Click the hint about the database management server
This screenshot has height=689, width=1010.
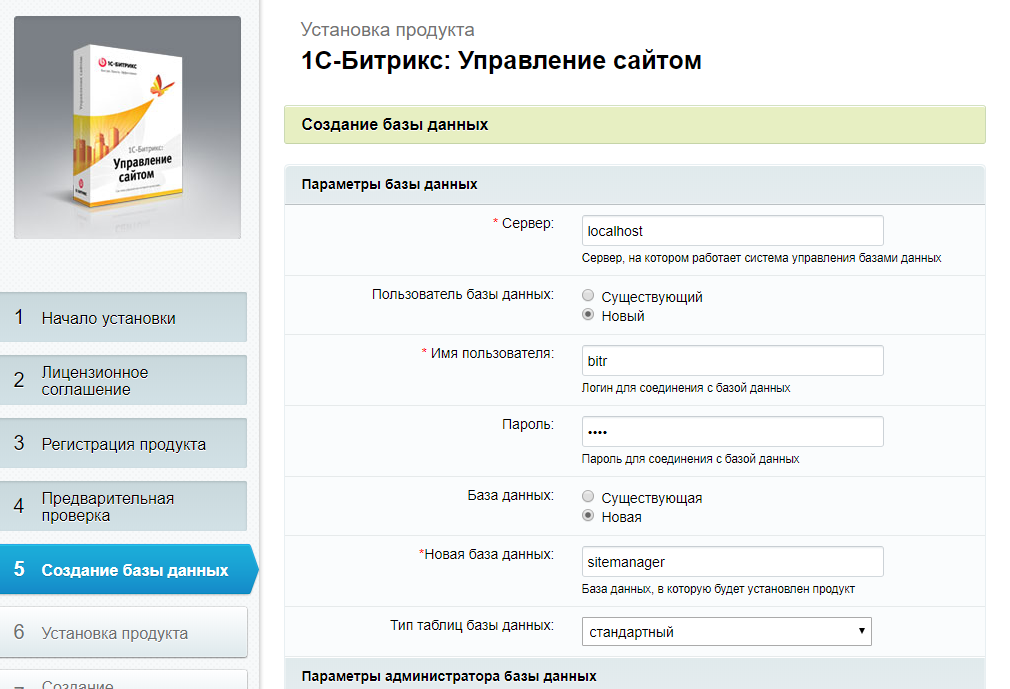(761, 258)
